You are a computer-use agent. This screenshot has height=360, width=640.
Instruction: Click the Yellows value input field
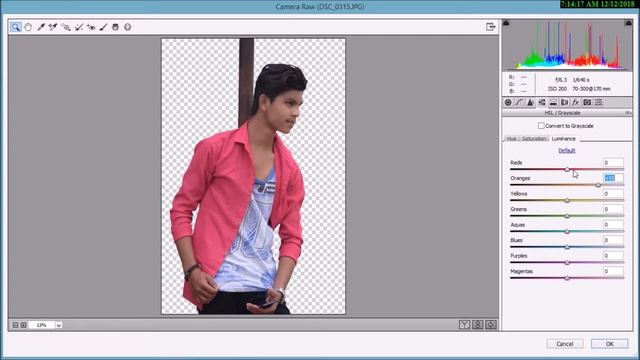coord(613,193)
